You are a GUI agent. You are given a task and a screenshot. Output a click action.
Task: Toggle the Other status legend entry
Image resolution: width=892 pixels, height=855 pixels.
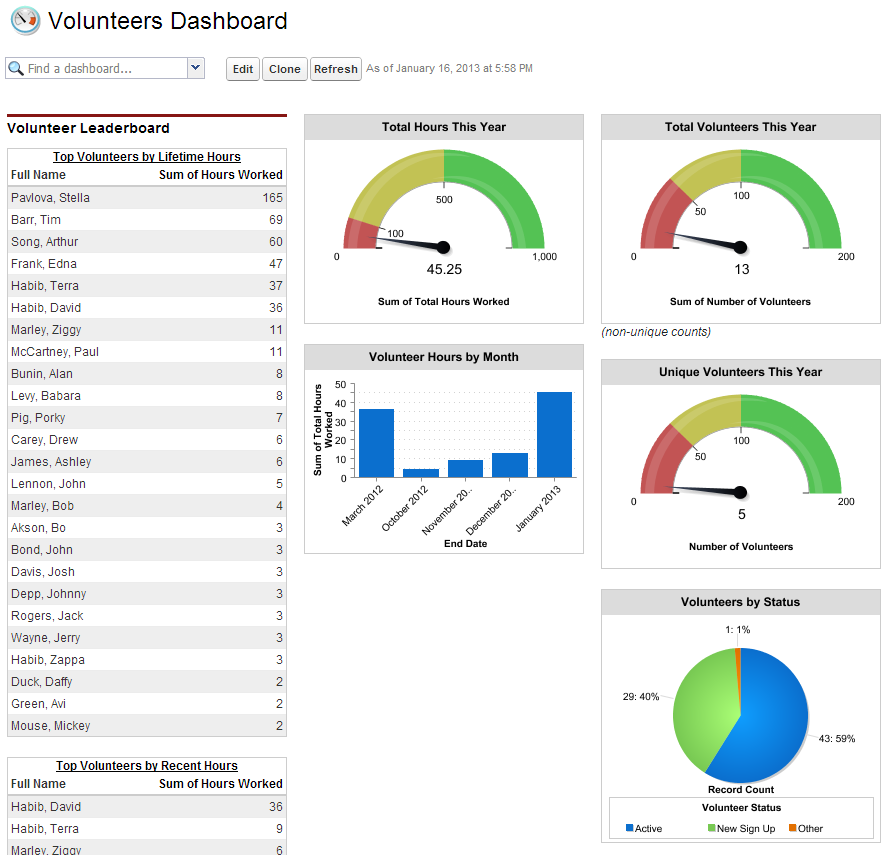coord(804,827)
